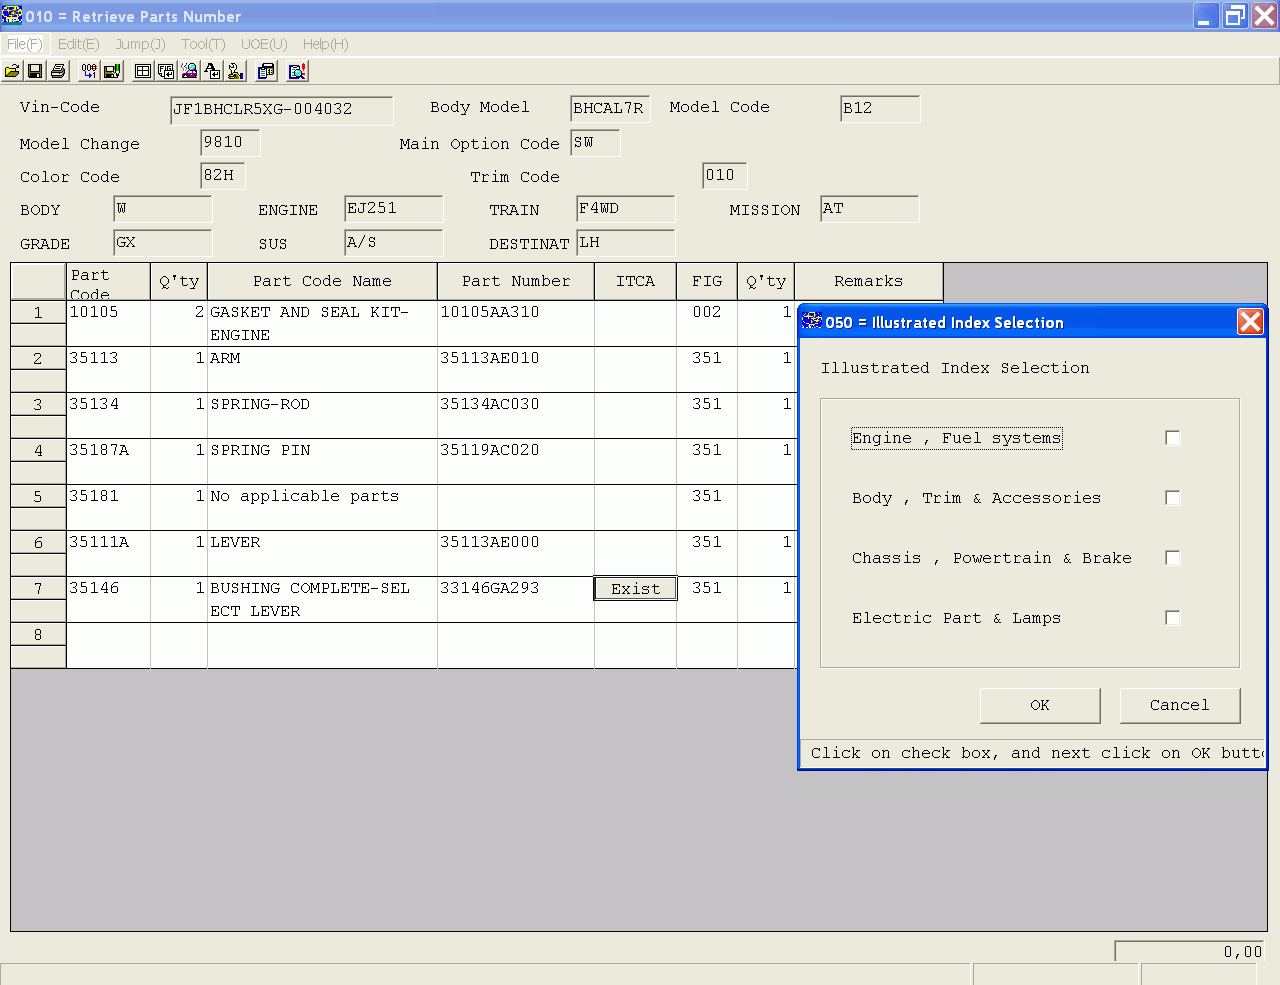This screenshot has height=985, width=1280.
Task: Click the LEVER part name cell
Action: 322,553
